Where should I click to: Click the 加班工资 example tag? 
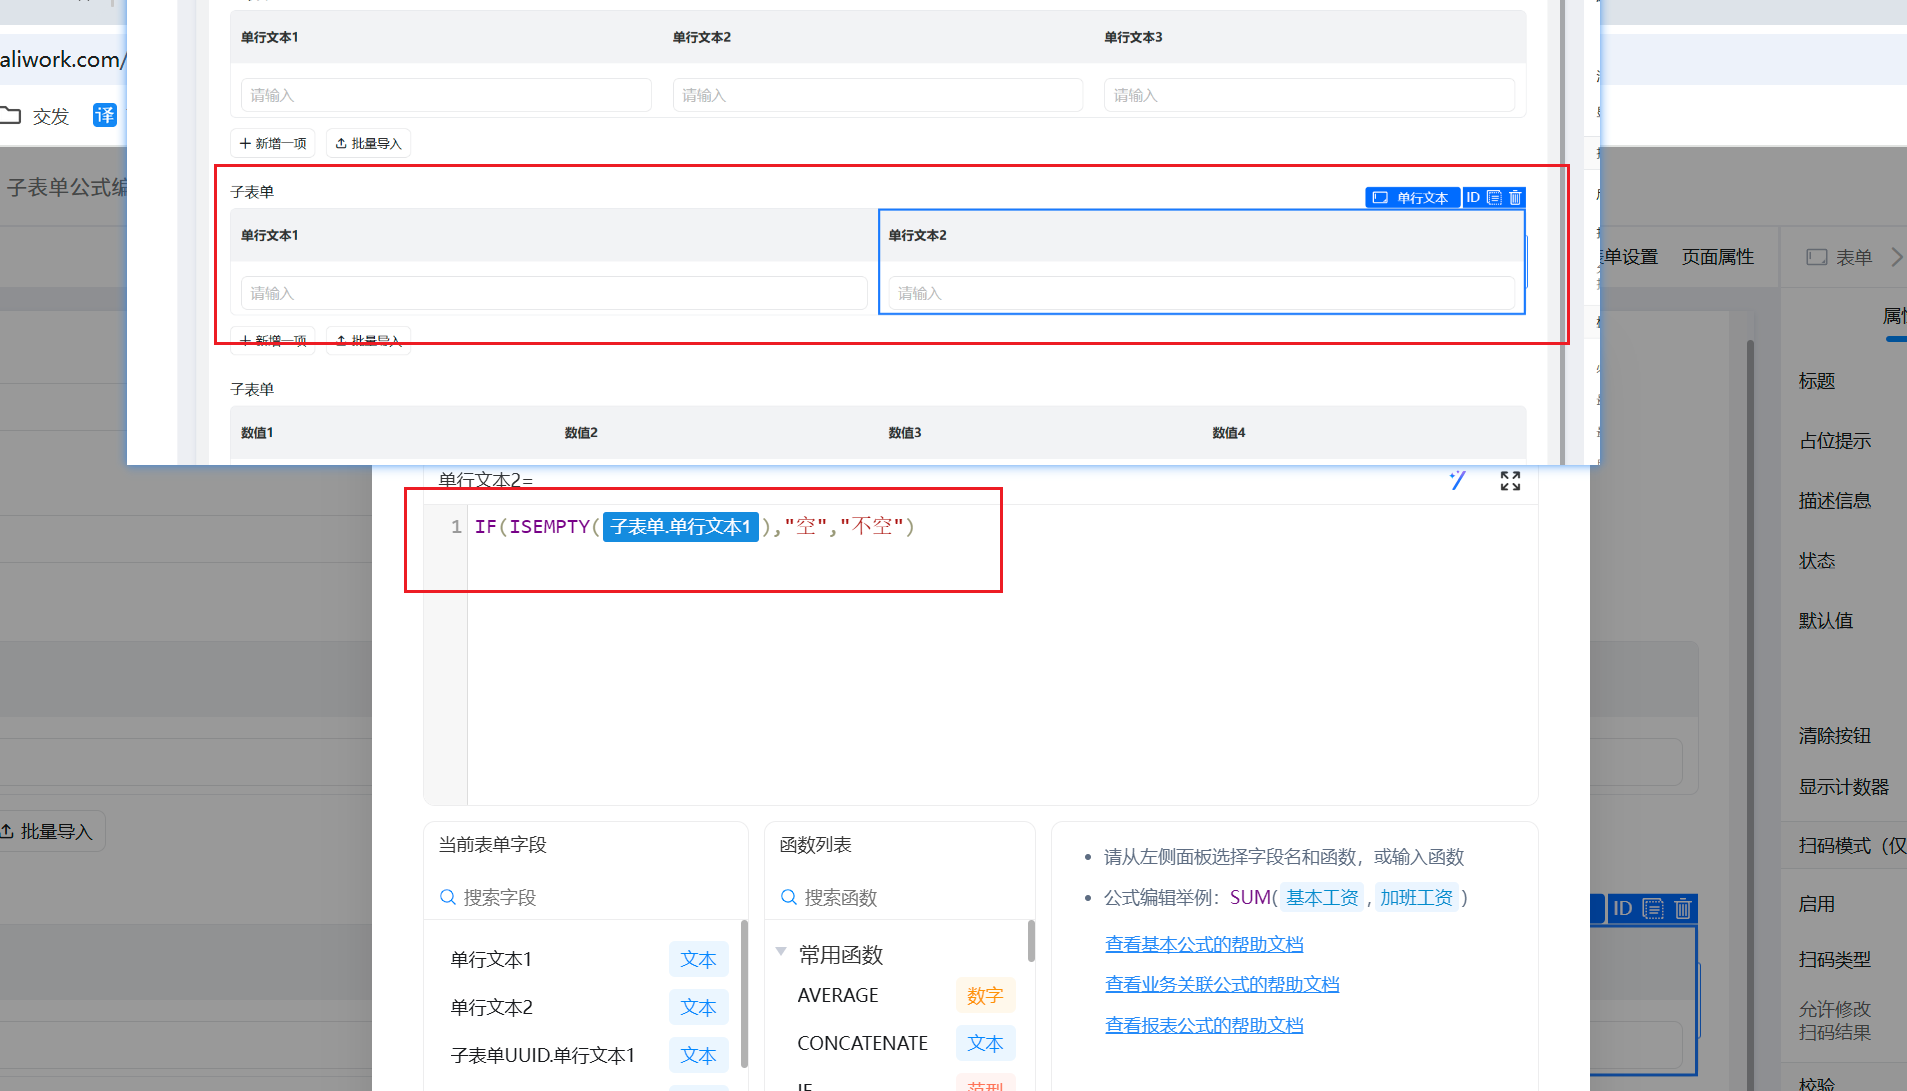coord(1416,897)
